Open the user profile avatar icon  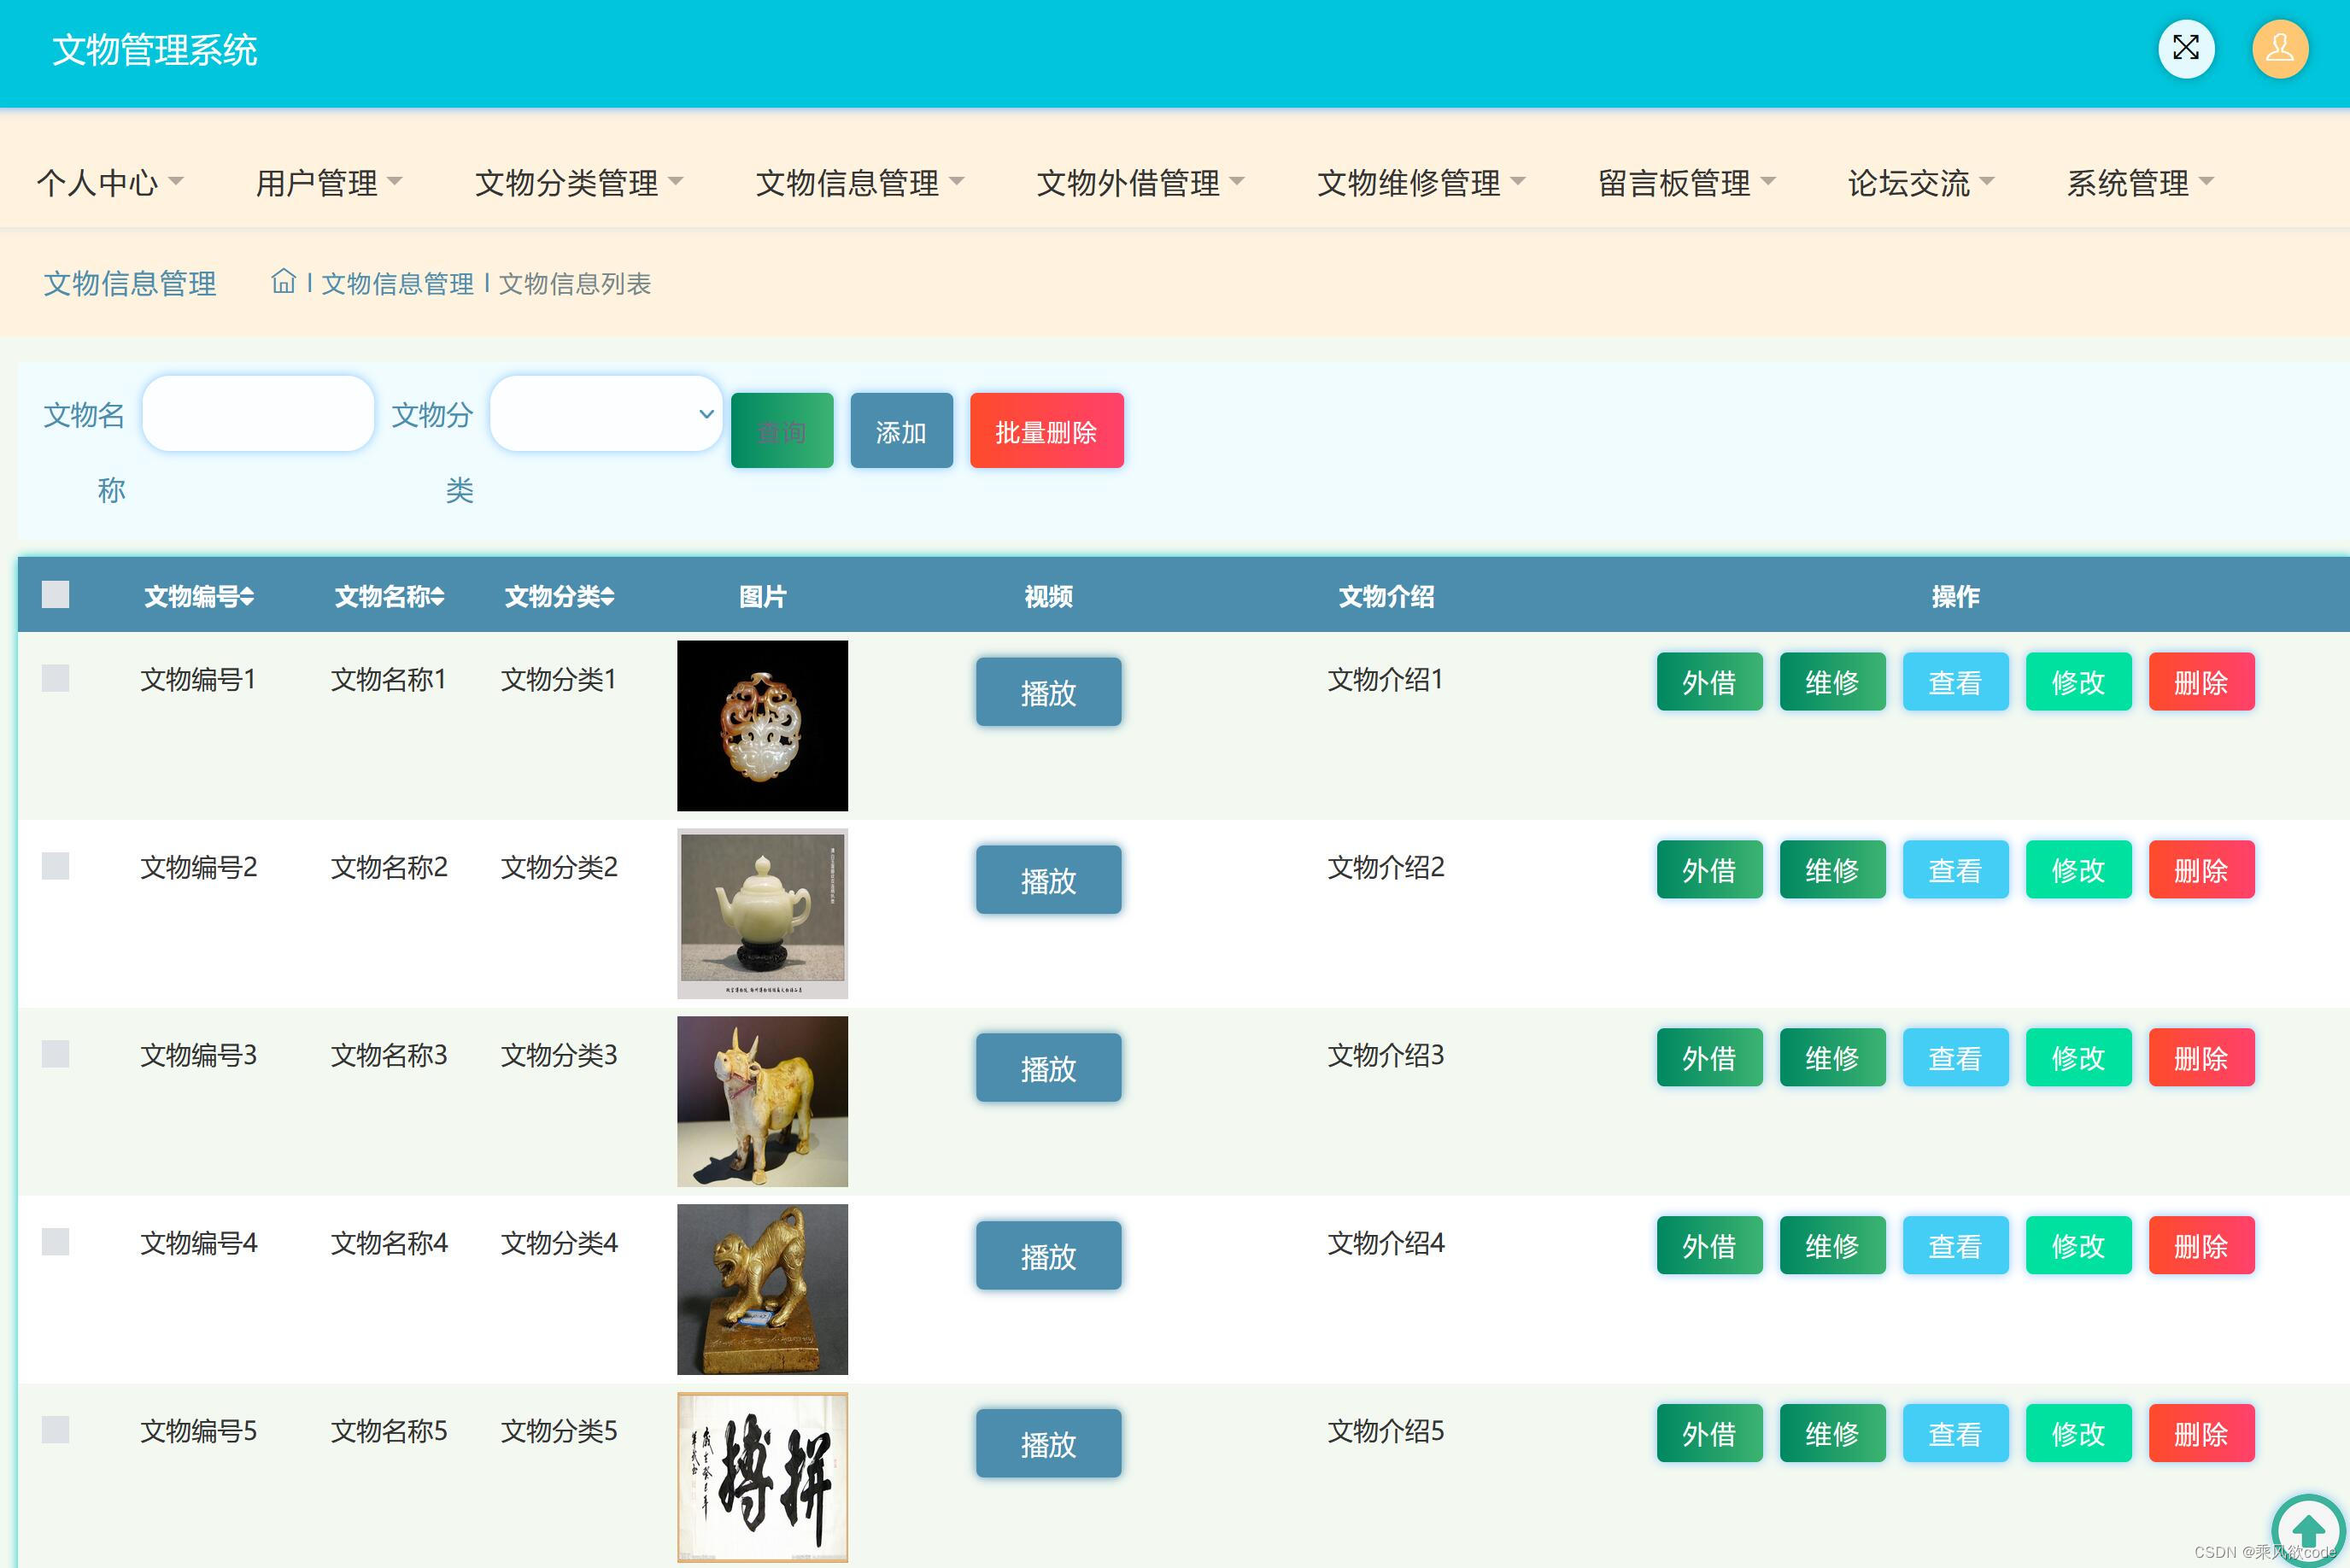point(2279,48)
